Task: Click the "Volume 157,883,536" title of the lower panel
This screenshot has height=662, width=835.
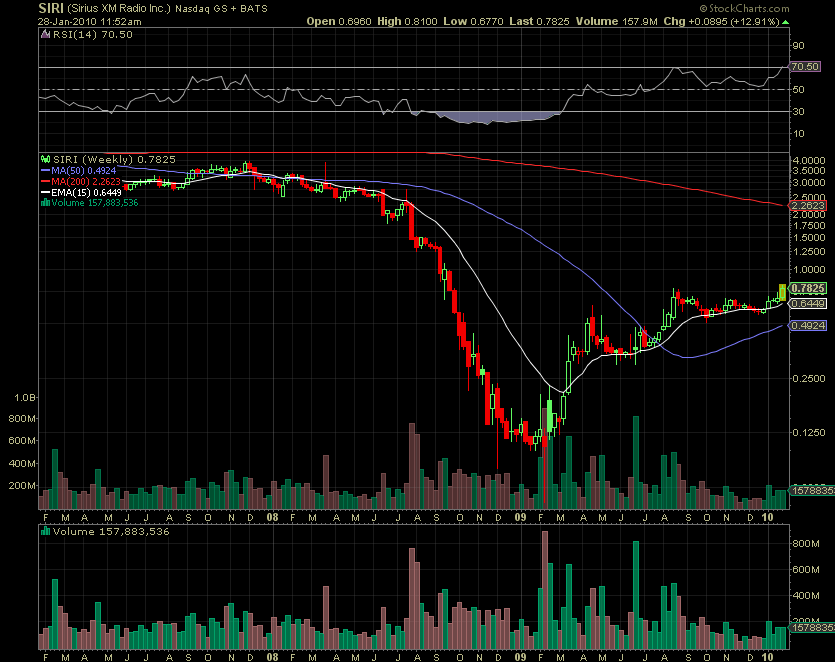Action: coord(111,532)
